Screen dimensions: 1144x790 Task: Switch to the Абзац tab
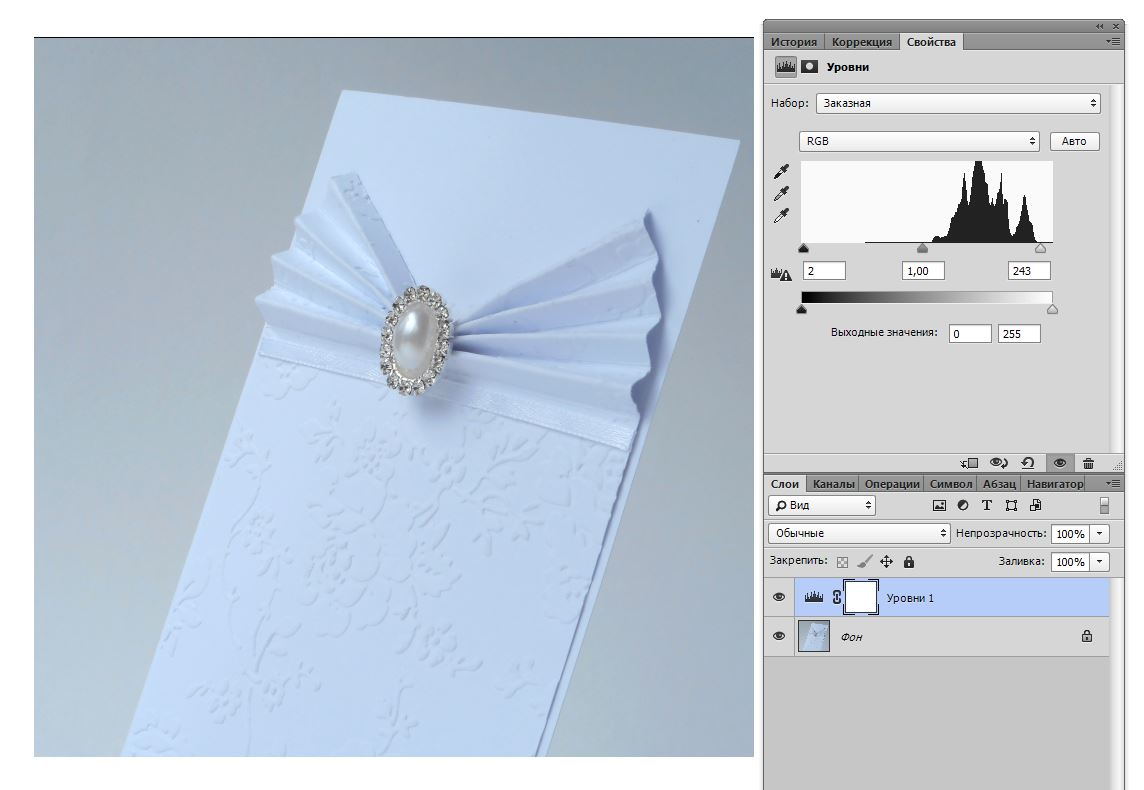tap(999, 484)
